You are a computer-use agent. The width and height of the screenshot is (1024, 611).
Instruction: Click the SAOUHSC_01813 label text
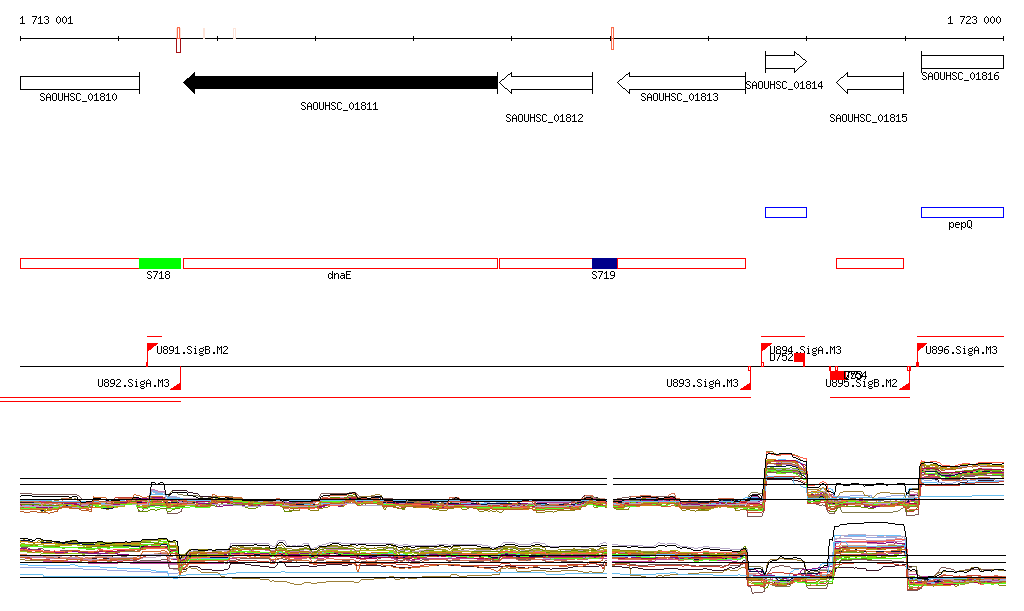coord(679,97)
